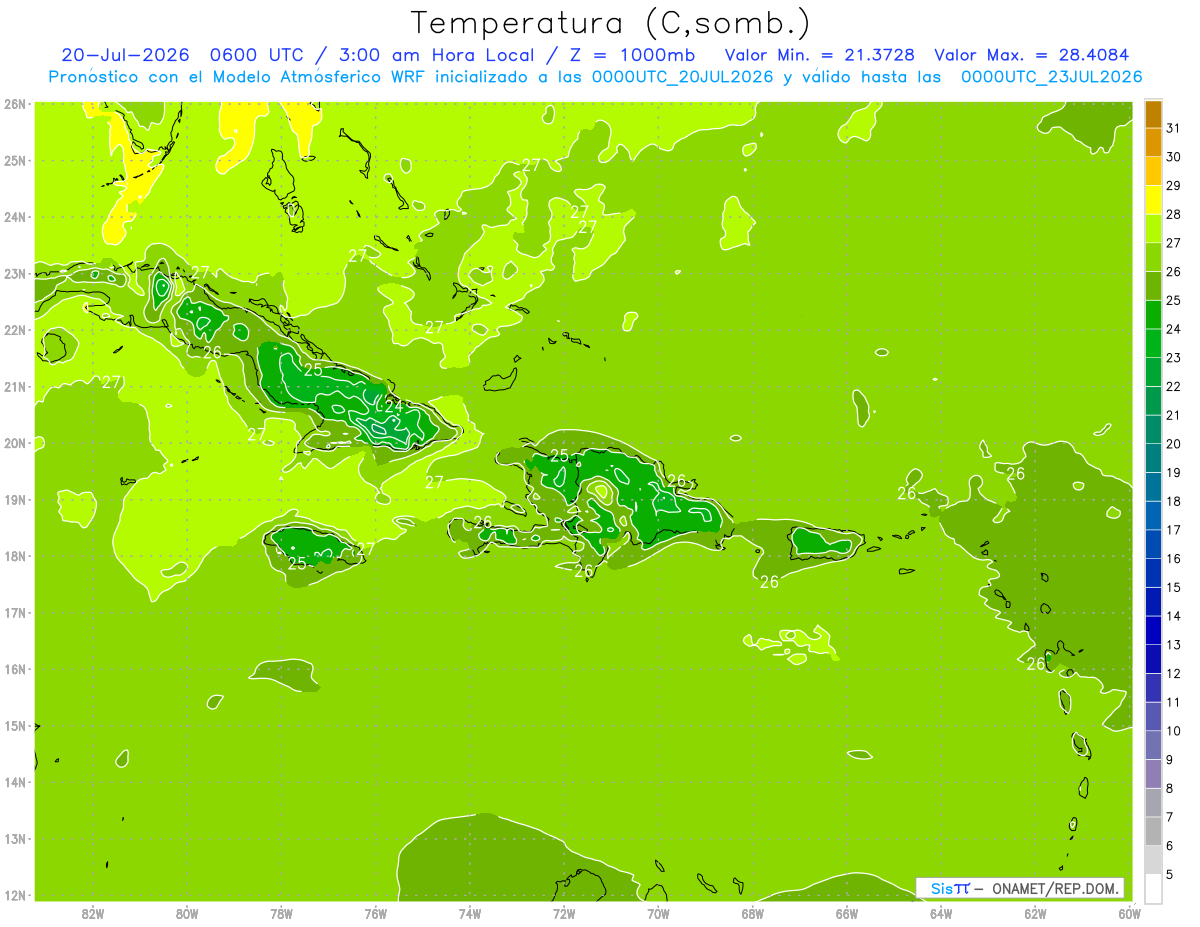Viewport: 1200px width, 927px height.
Task: Click the 64W longitude axis label
Action: point(941,913)
